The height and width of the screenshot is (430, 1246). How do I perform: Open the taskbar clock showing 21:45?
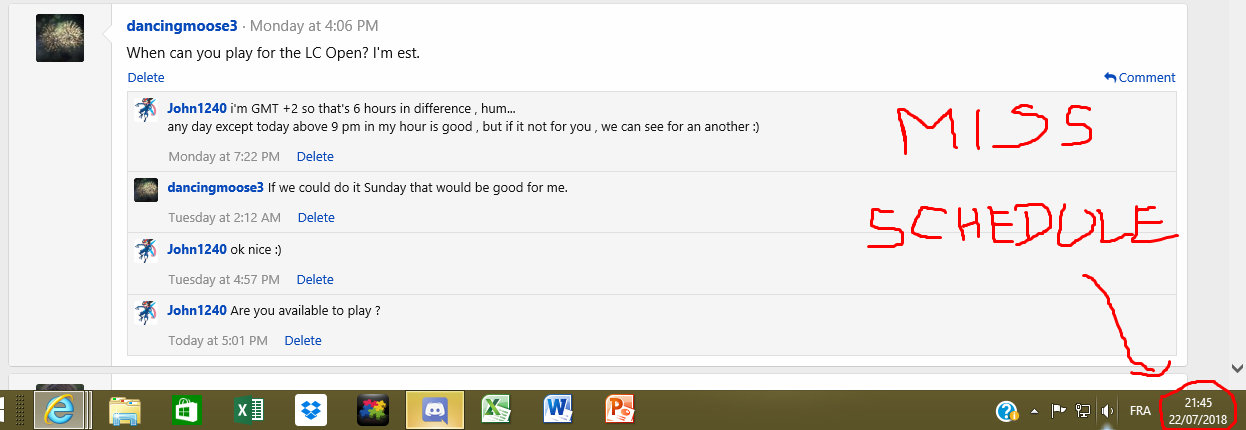coord(1198,411)
